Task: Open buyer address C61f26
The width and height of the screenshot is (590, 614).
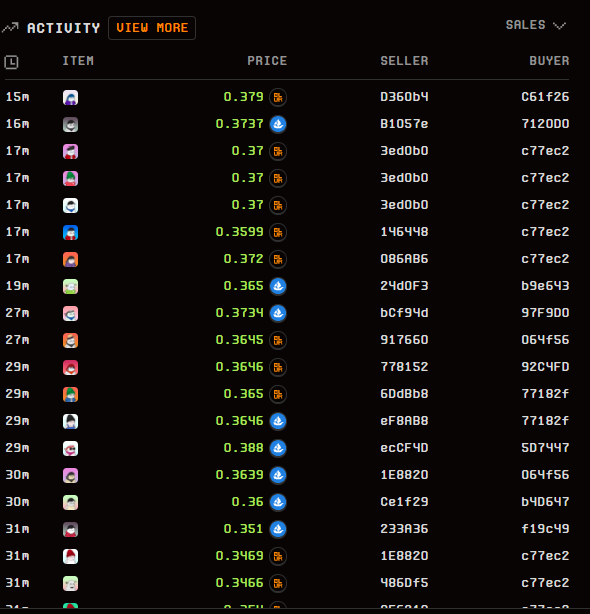Action: tap(545, 97)
